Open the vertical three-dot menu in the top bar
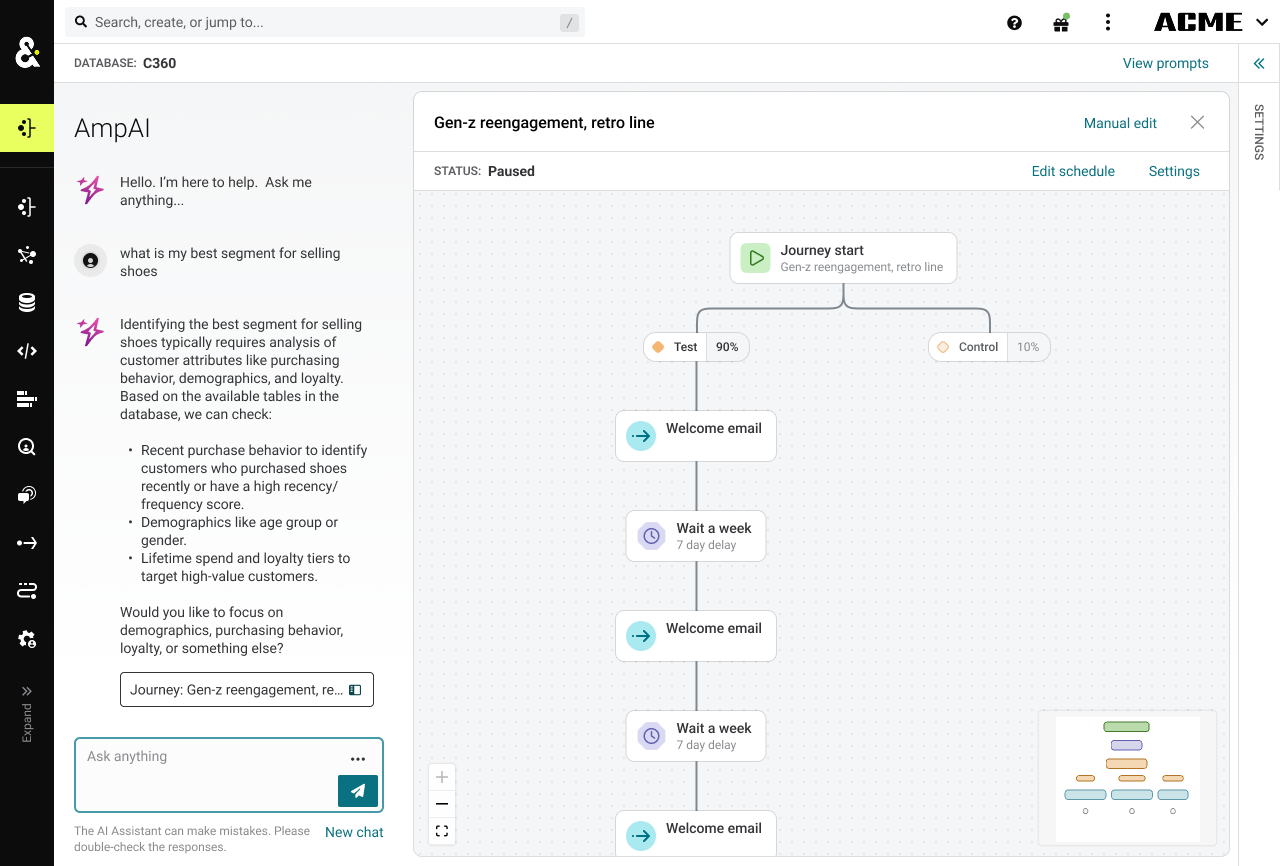1280x866 pixels. click(x=1108, y=22)
